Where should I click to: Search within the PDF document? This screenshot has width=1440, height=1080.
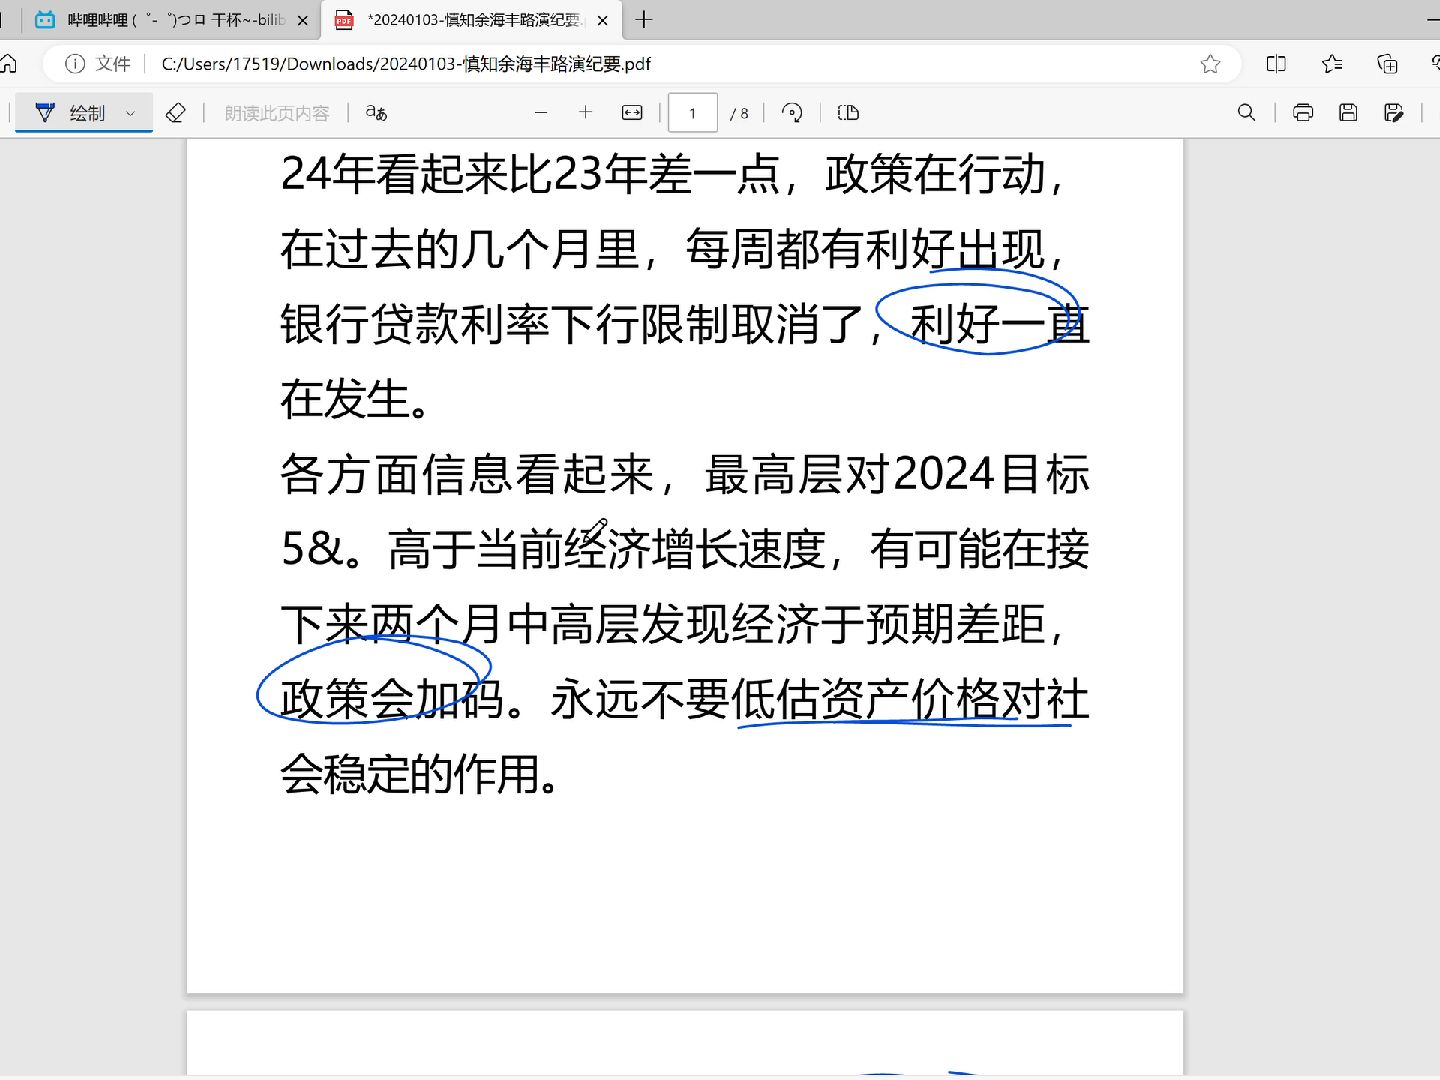(x=1246, y=113)
